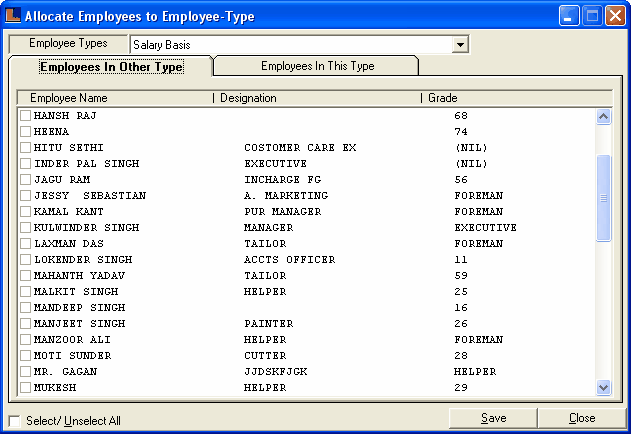The height and width of the screenshot is (434, 631).
Task: Check the box for MALKIT SINGH
Action: (25, 291)
